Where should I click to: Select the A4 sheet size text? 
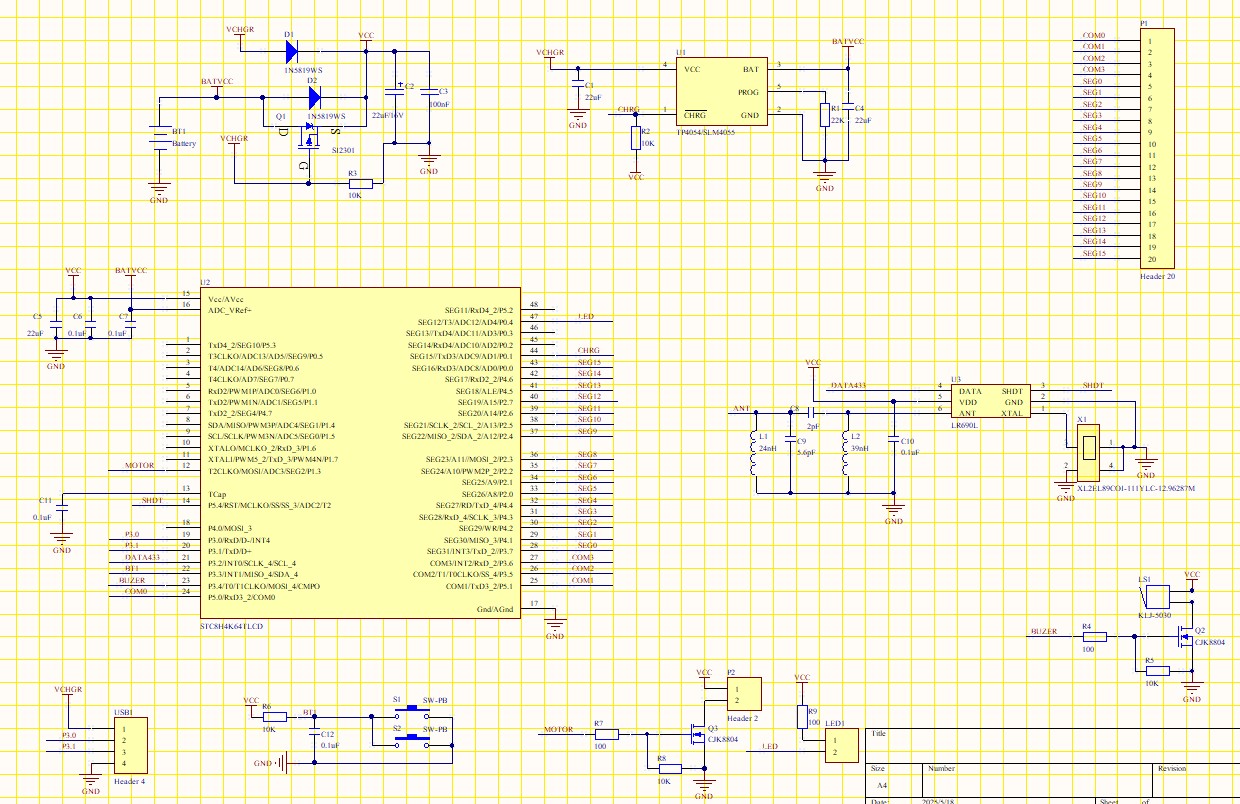pyautogui.click(x=880, y=786)
